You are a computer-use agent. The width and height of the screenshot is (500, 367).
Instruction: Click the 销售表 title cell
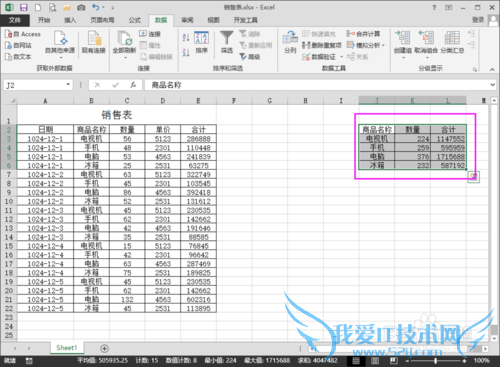click(117, 115)
